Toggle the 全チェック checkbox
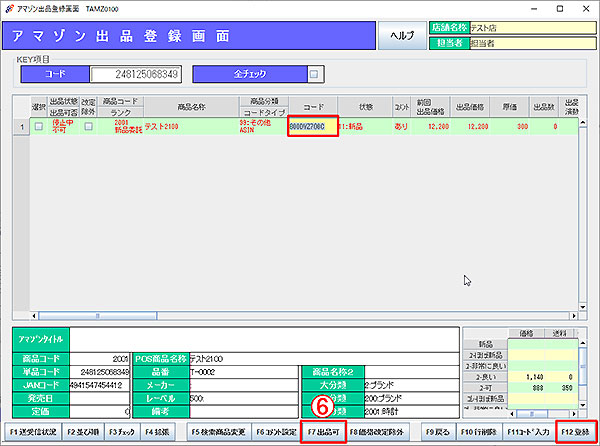600x446 pixels. point(314,73)
